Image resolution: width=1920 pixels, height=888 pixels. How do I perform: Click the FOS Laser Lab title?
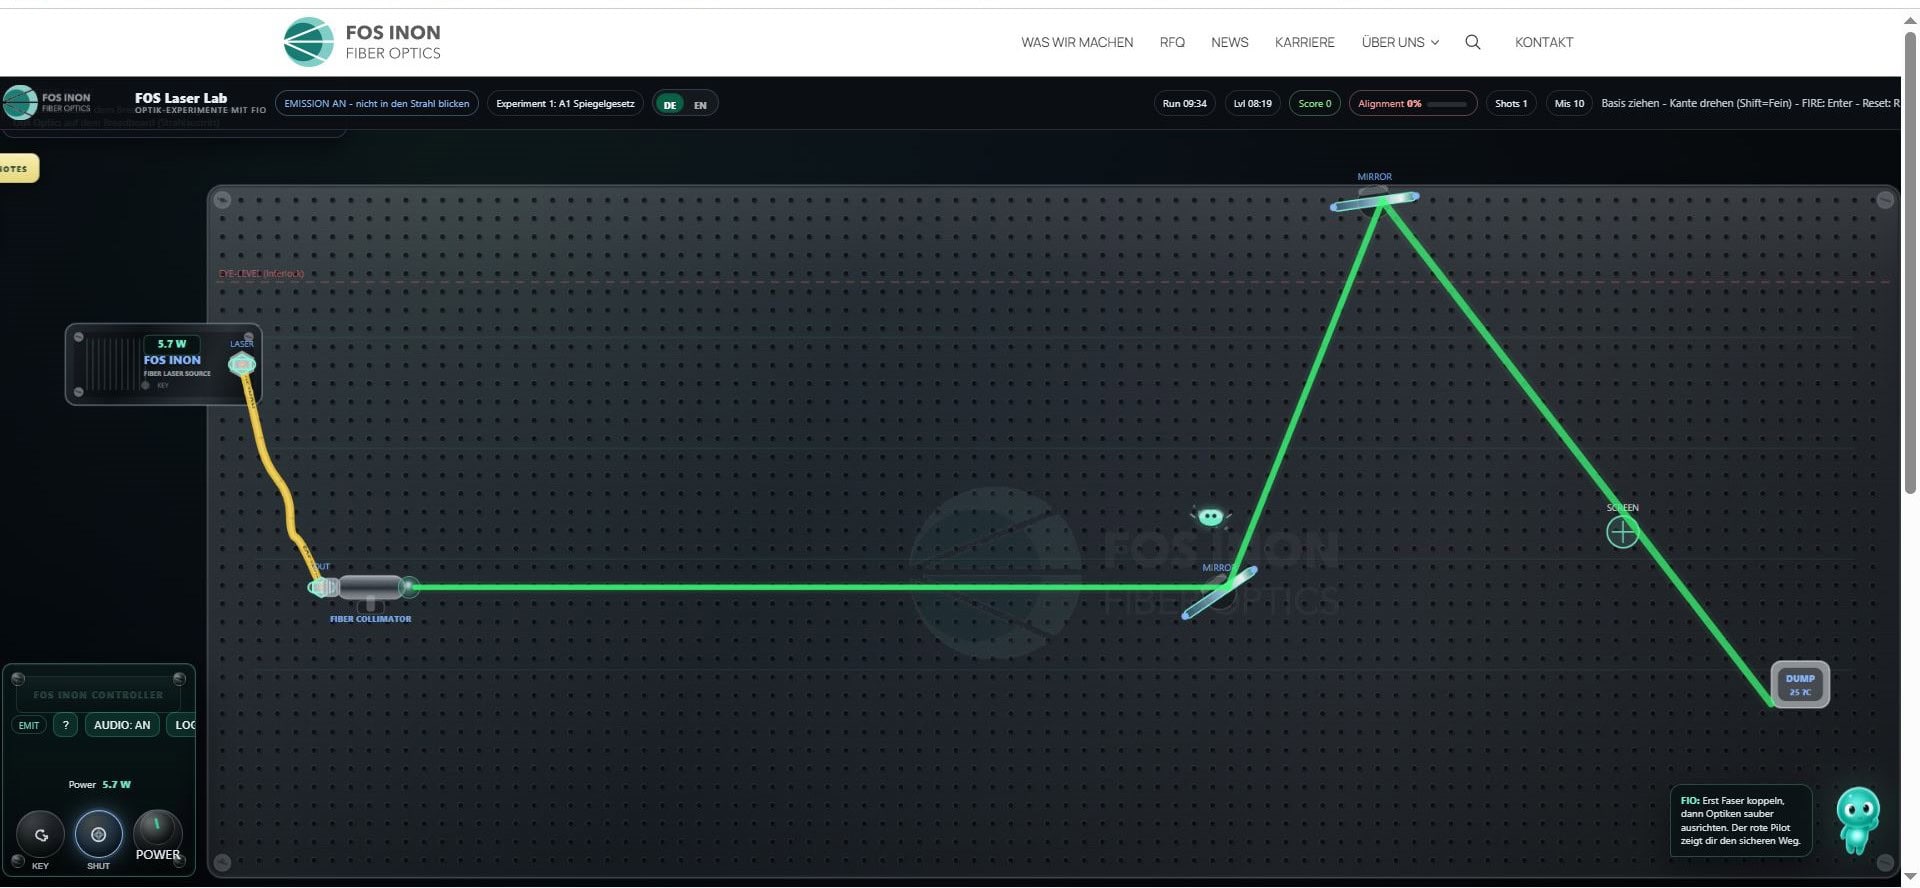pyautogui.click(x=181, y=98)
